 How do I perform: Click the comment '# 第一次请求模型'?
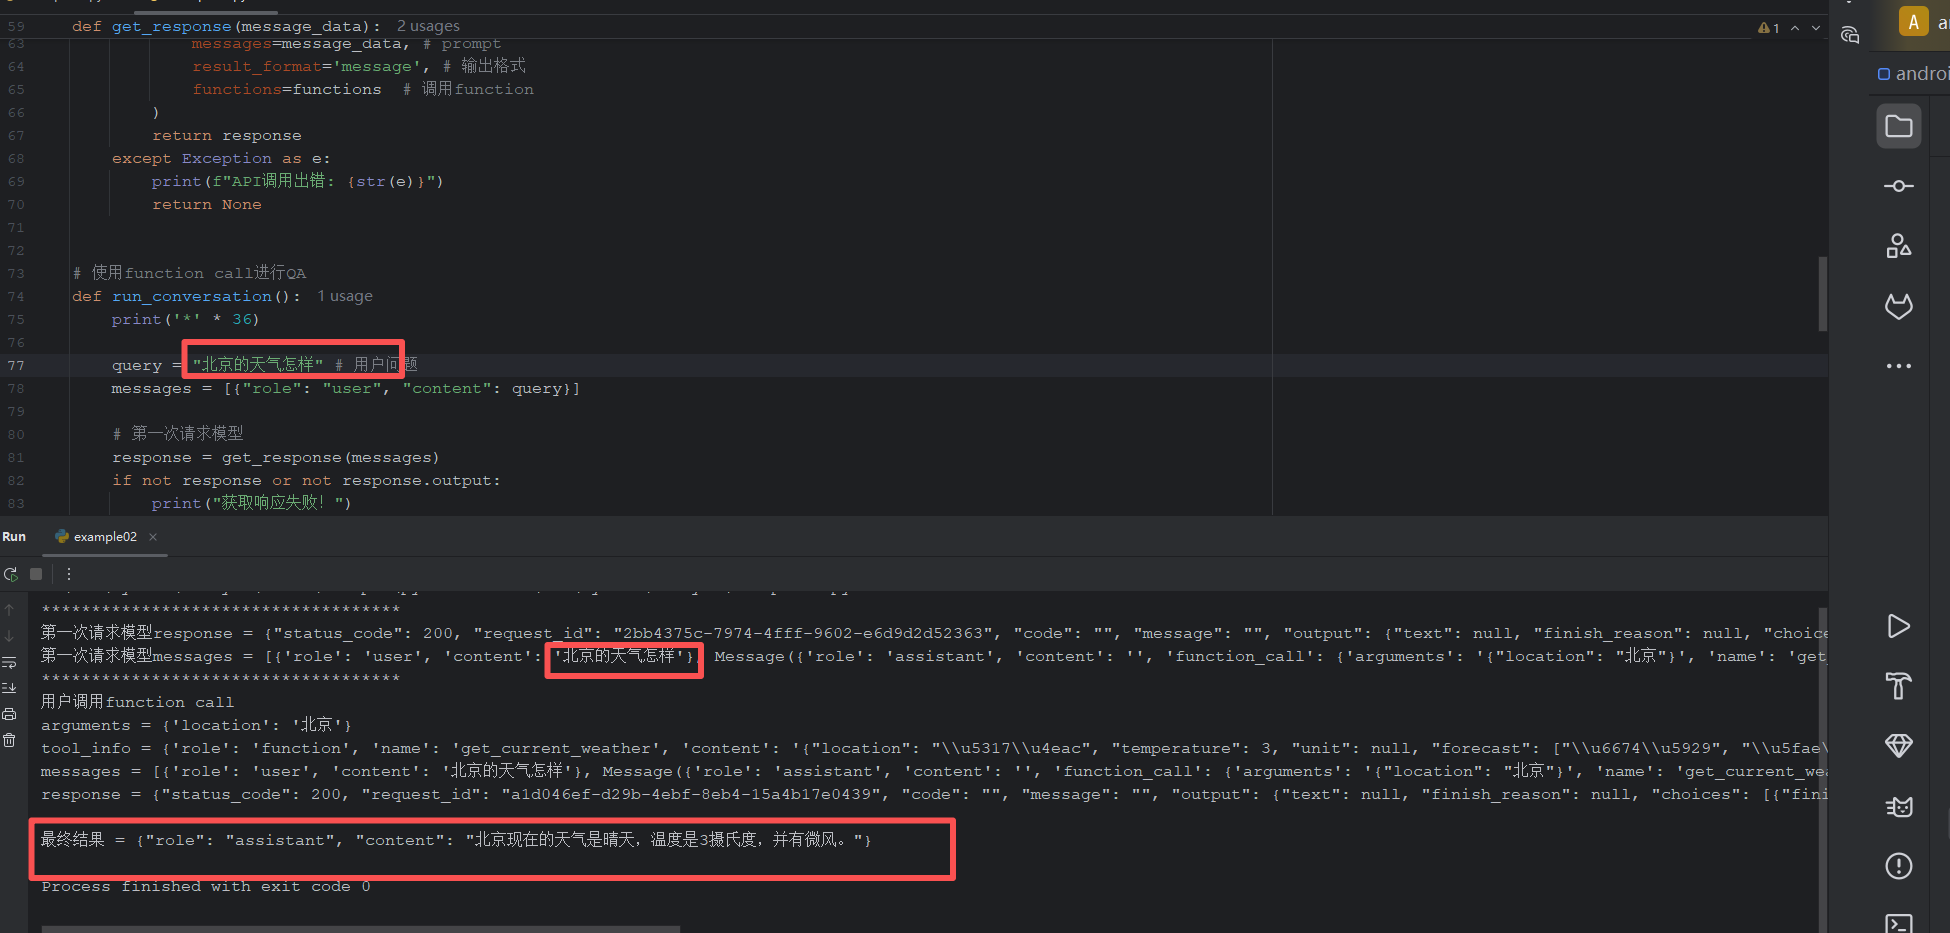(177, 434)
